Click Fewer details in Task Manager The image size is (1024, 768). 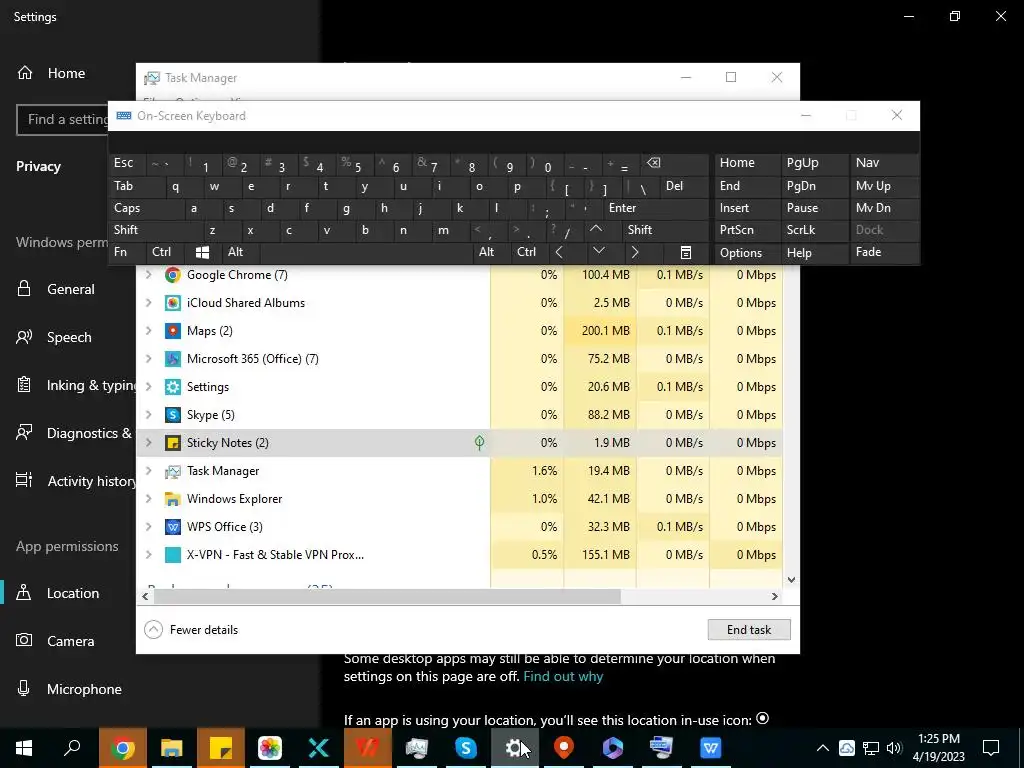(x=191, y=630)
